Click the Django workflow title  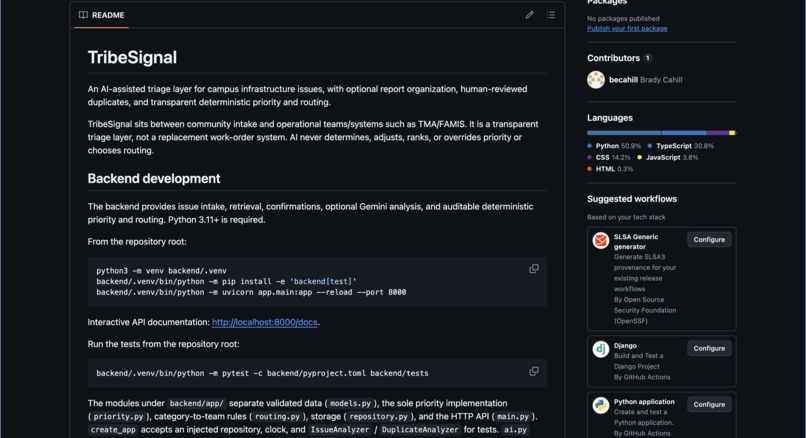[625, 345]
